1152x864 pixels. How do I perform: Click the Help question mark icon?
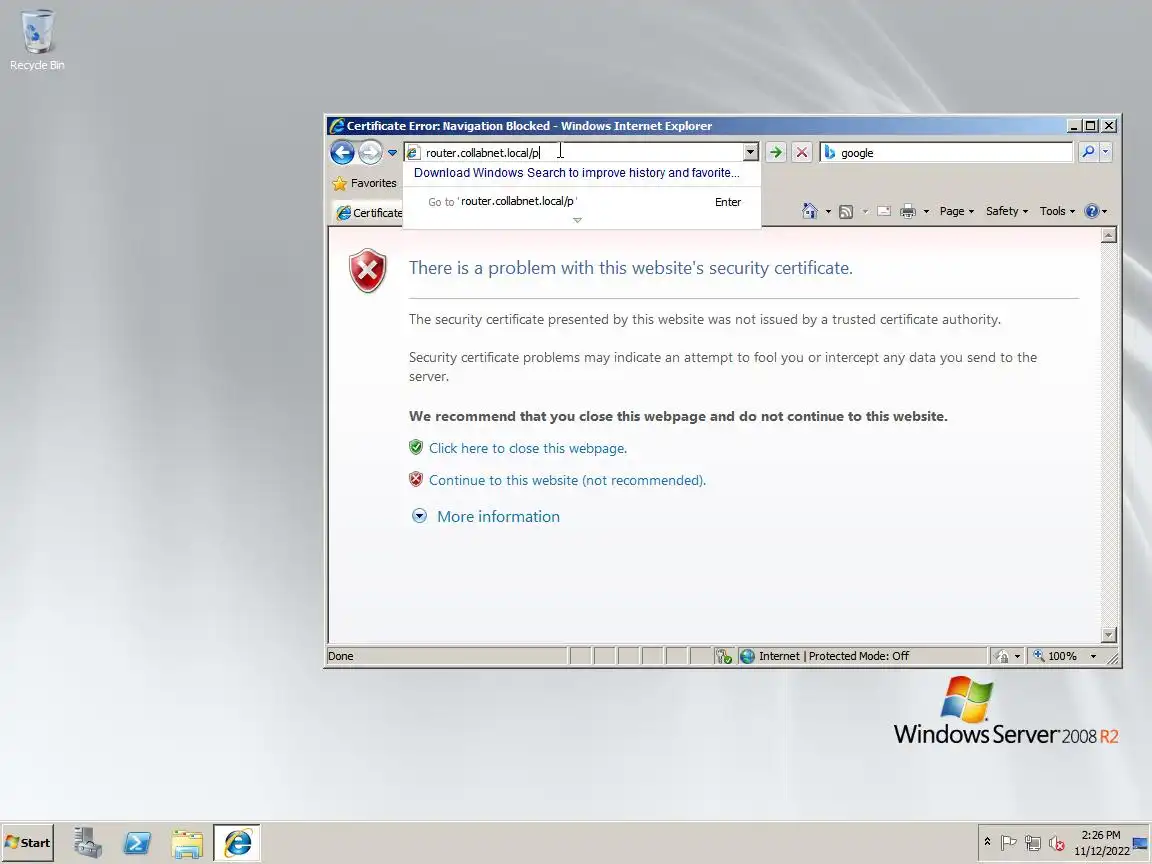1092,211
